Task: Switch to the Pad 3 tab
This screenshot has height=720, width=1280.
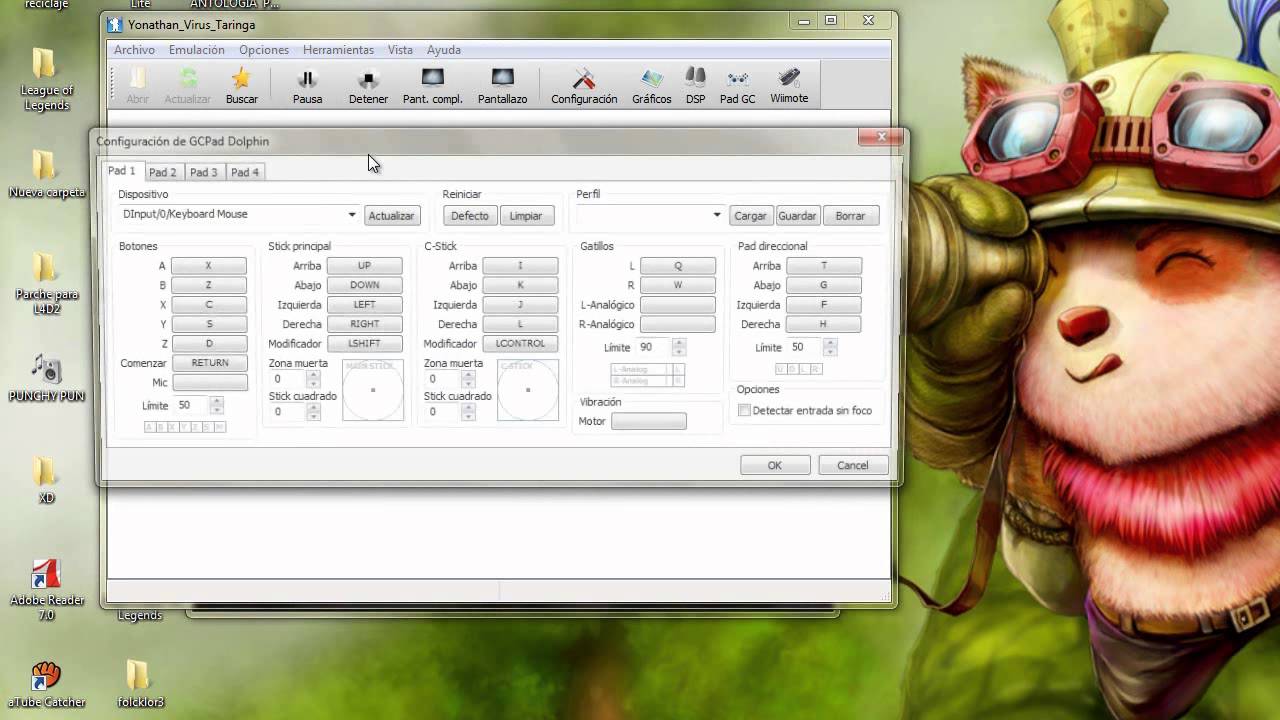Action: coord(203,172)
